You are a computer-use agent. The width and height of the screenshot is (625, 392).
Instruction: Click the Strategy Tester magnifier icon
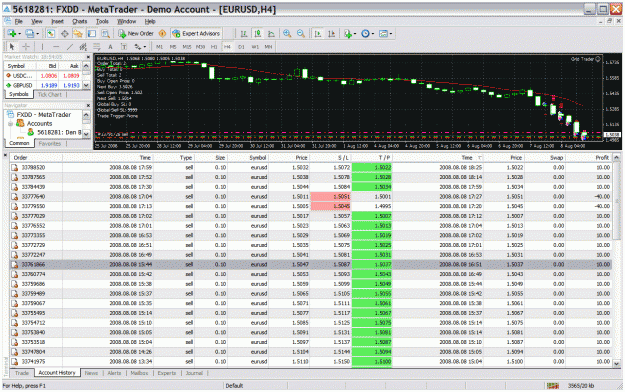click(x=105, y=34)
